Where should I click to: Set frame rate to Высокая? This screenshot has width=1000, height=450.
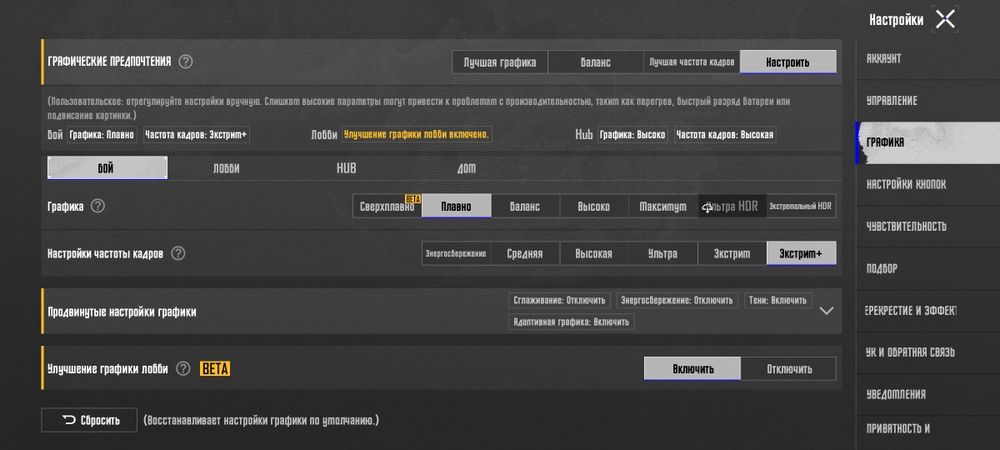click(594, 253)
